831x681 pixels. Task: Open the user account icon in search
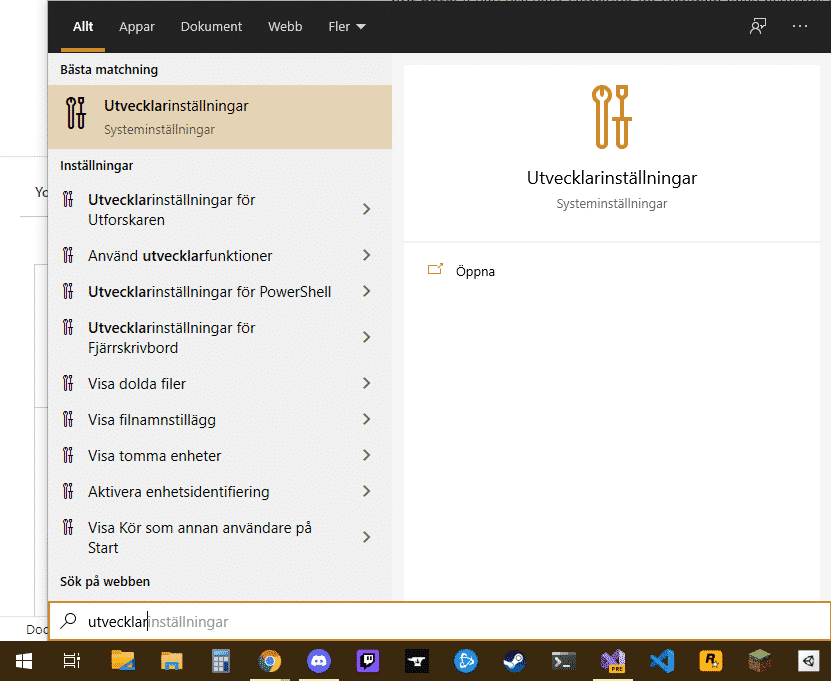[758, 26]
